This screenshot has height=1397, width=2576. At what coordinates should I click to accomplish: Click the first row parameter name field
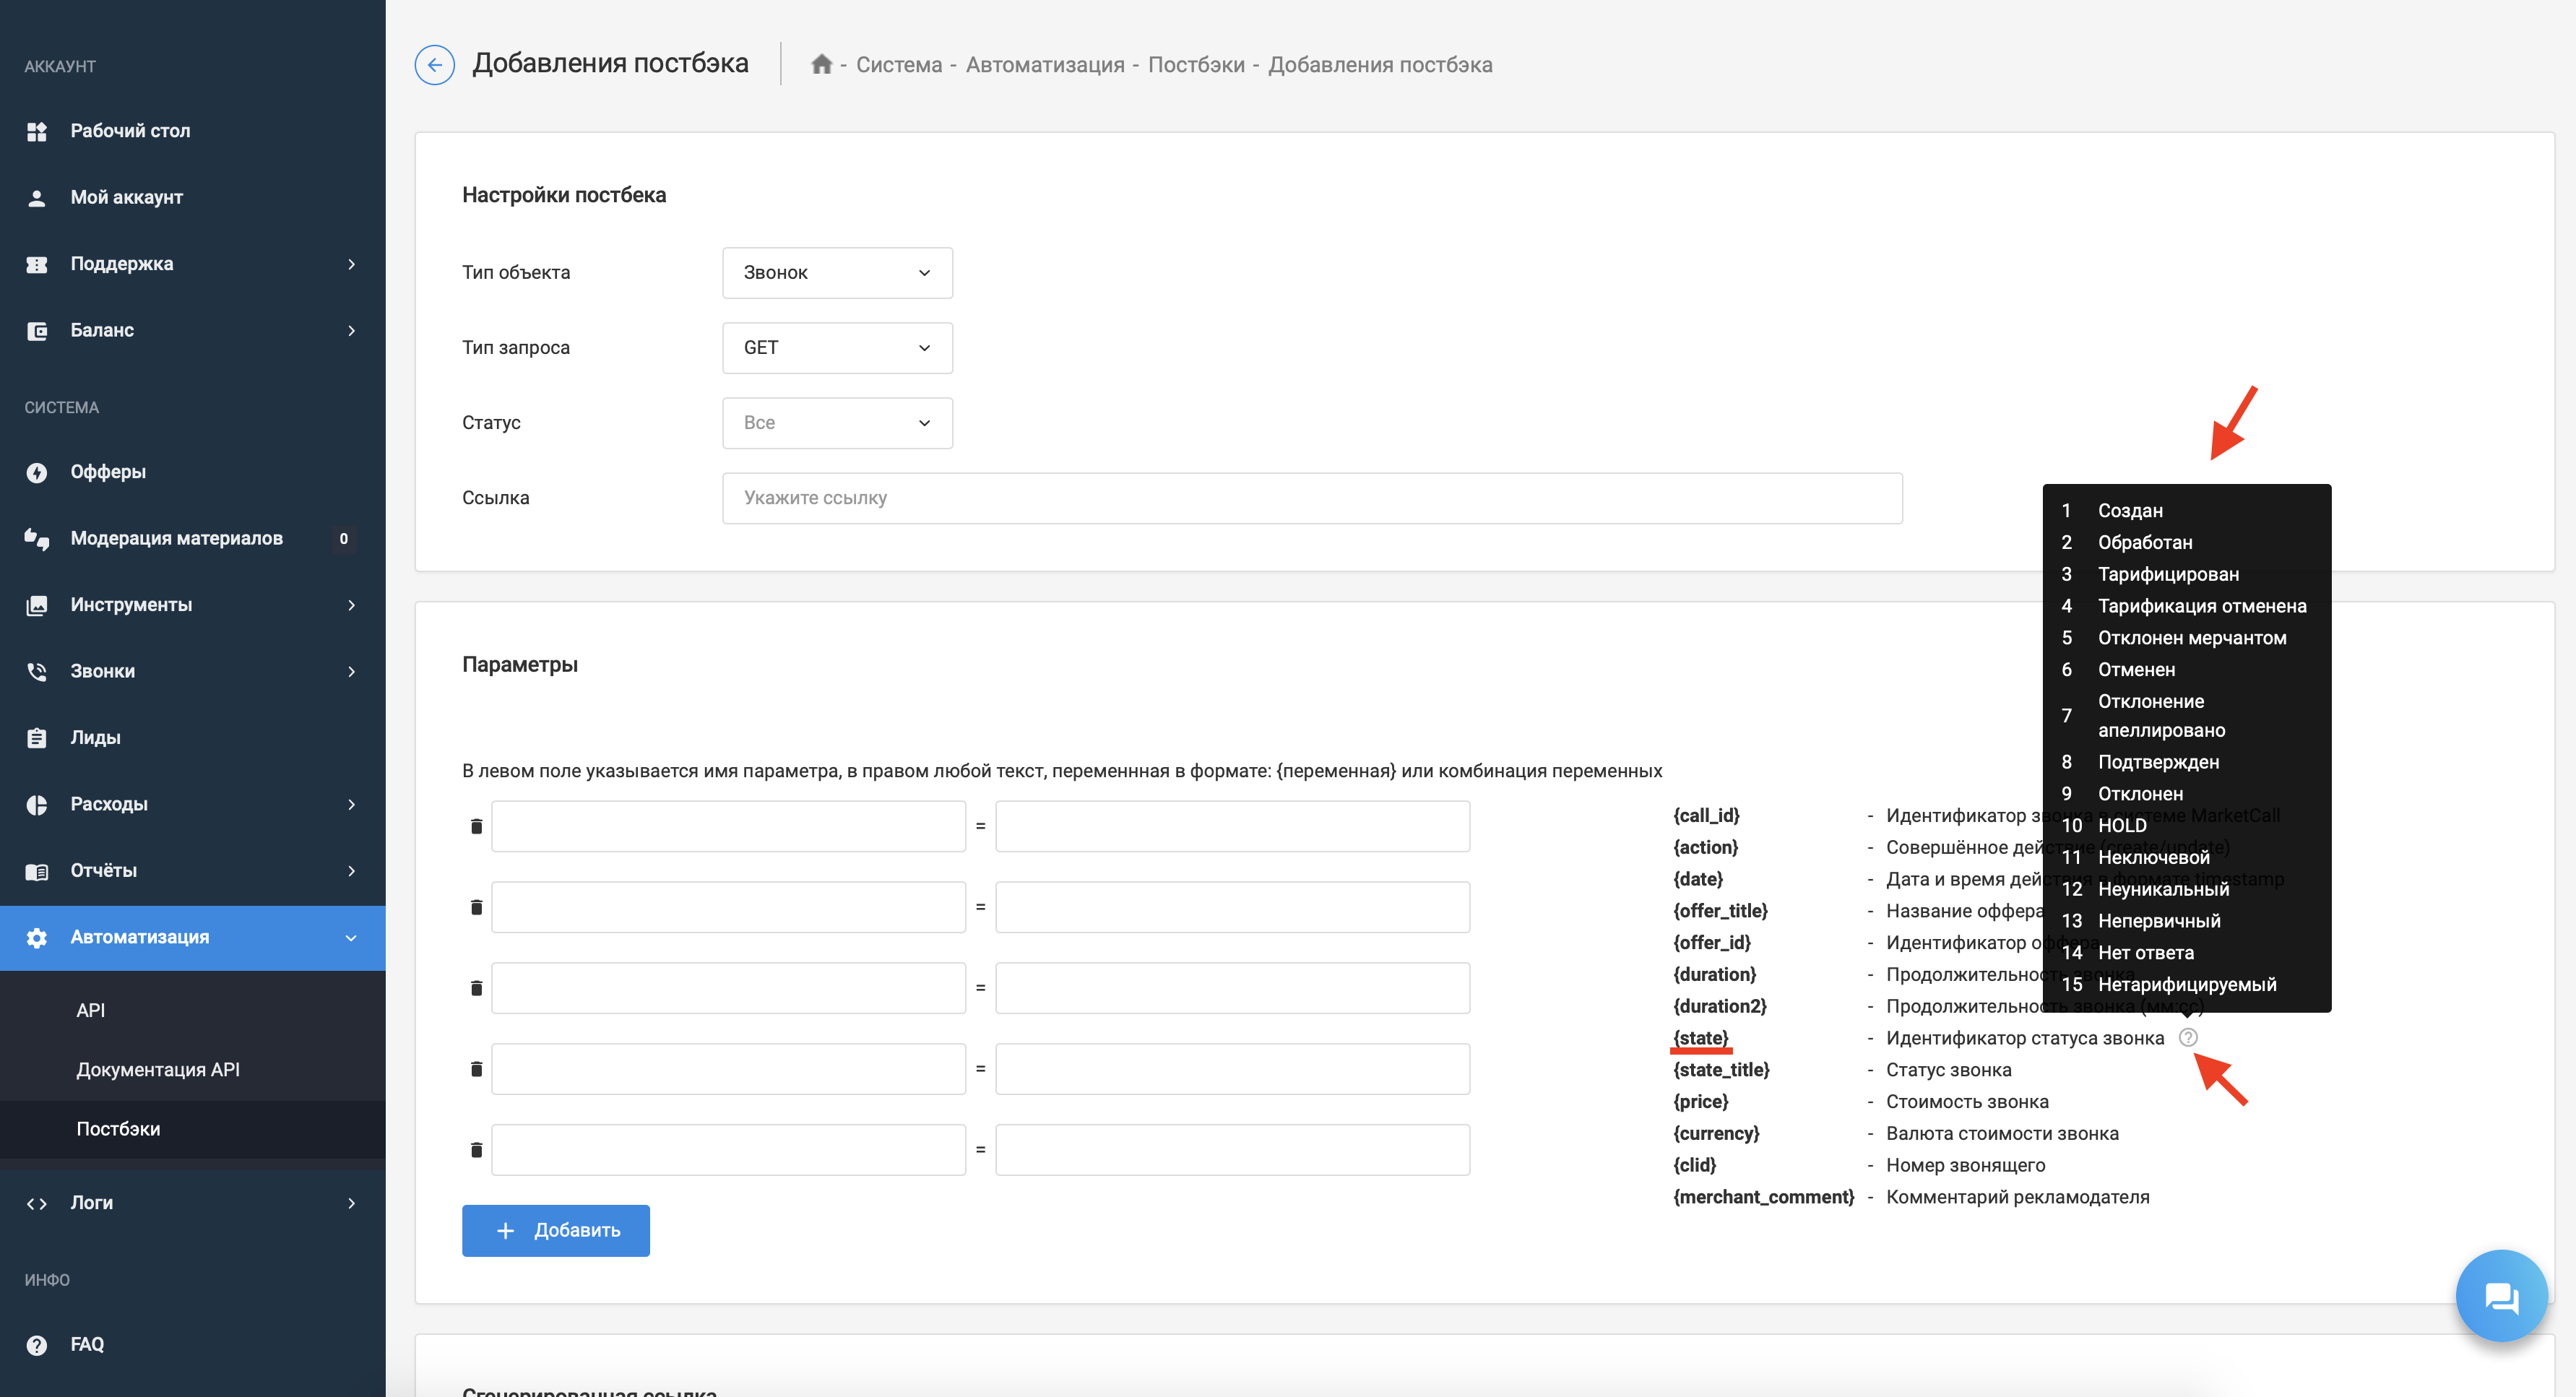click(x=728, y=826)
